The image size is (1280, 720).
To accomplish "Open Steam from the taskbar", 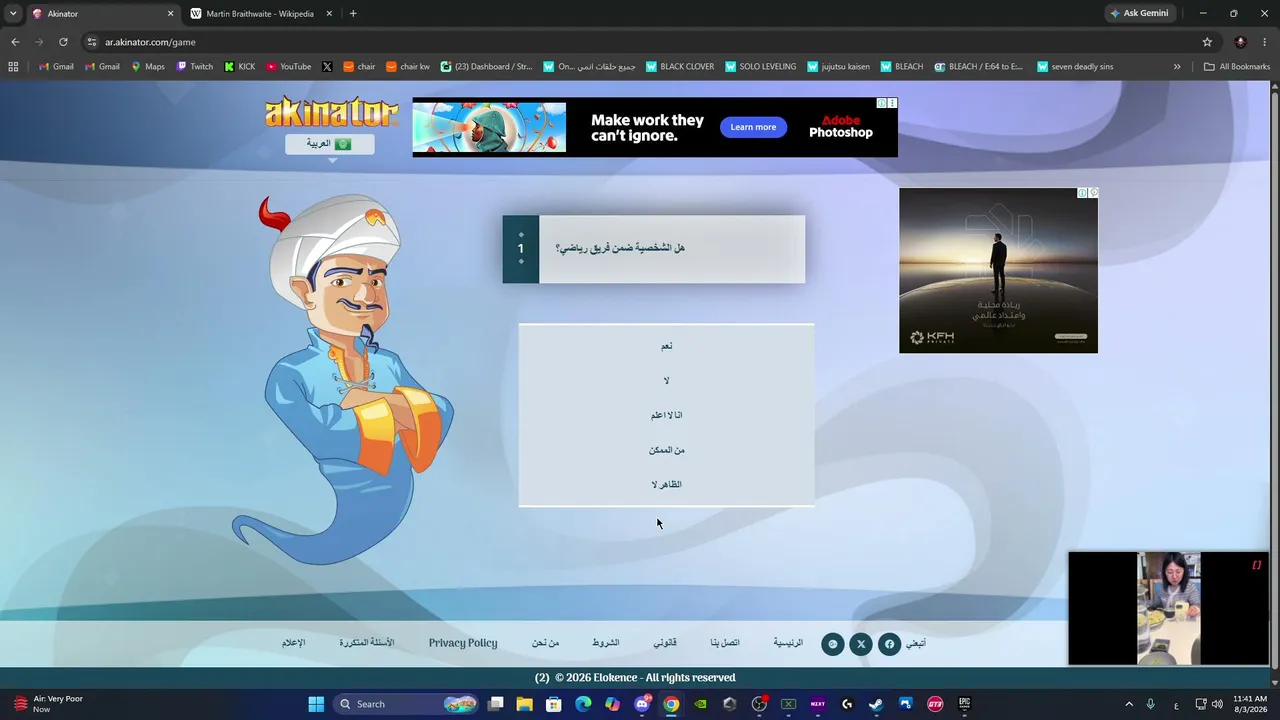I will (x=876, y=704).
